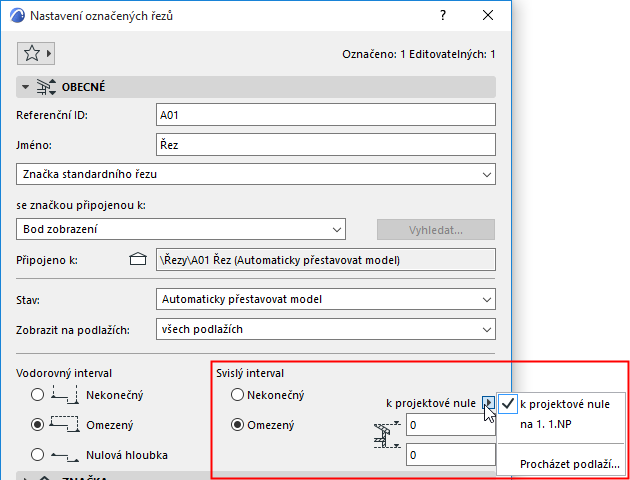Select Omezený vertical interval radio
Image resolution: width=630 pixels, height=480 pixels.
coord(237,425)
